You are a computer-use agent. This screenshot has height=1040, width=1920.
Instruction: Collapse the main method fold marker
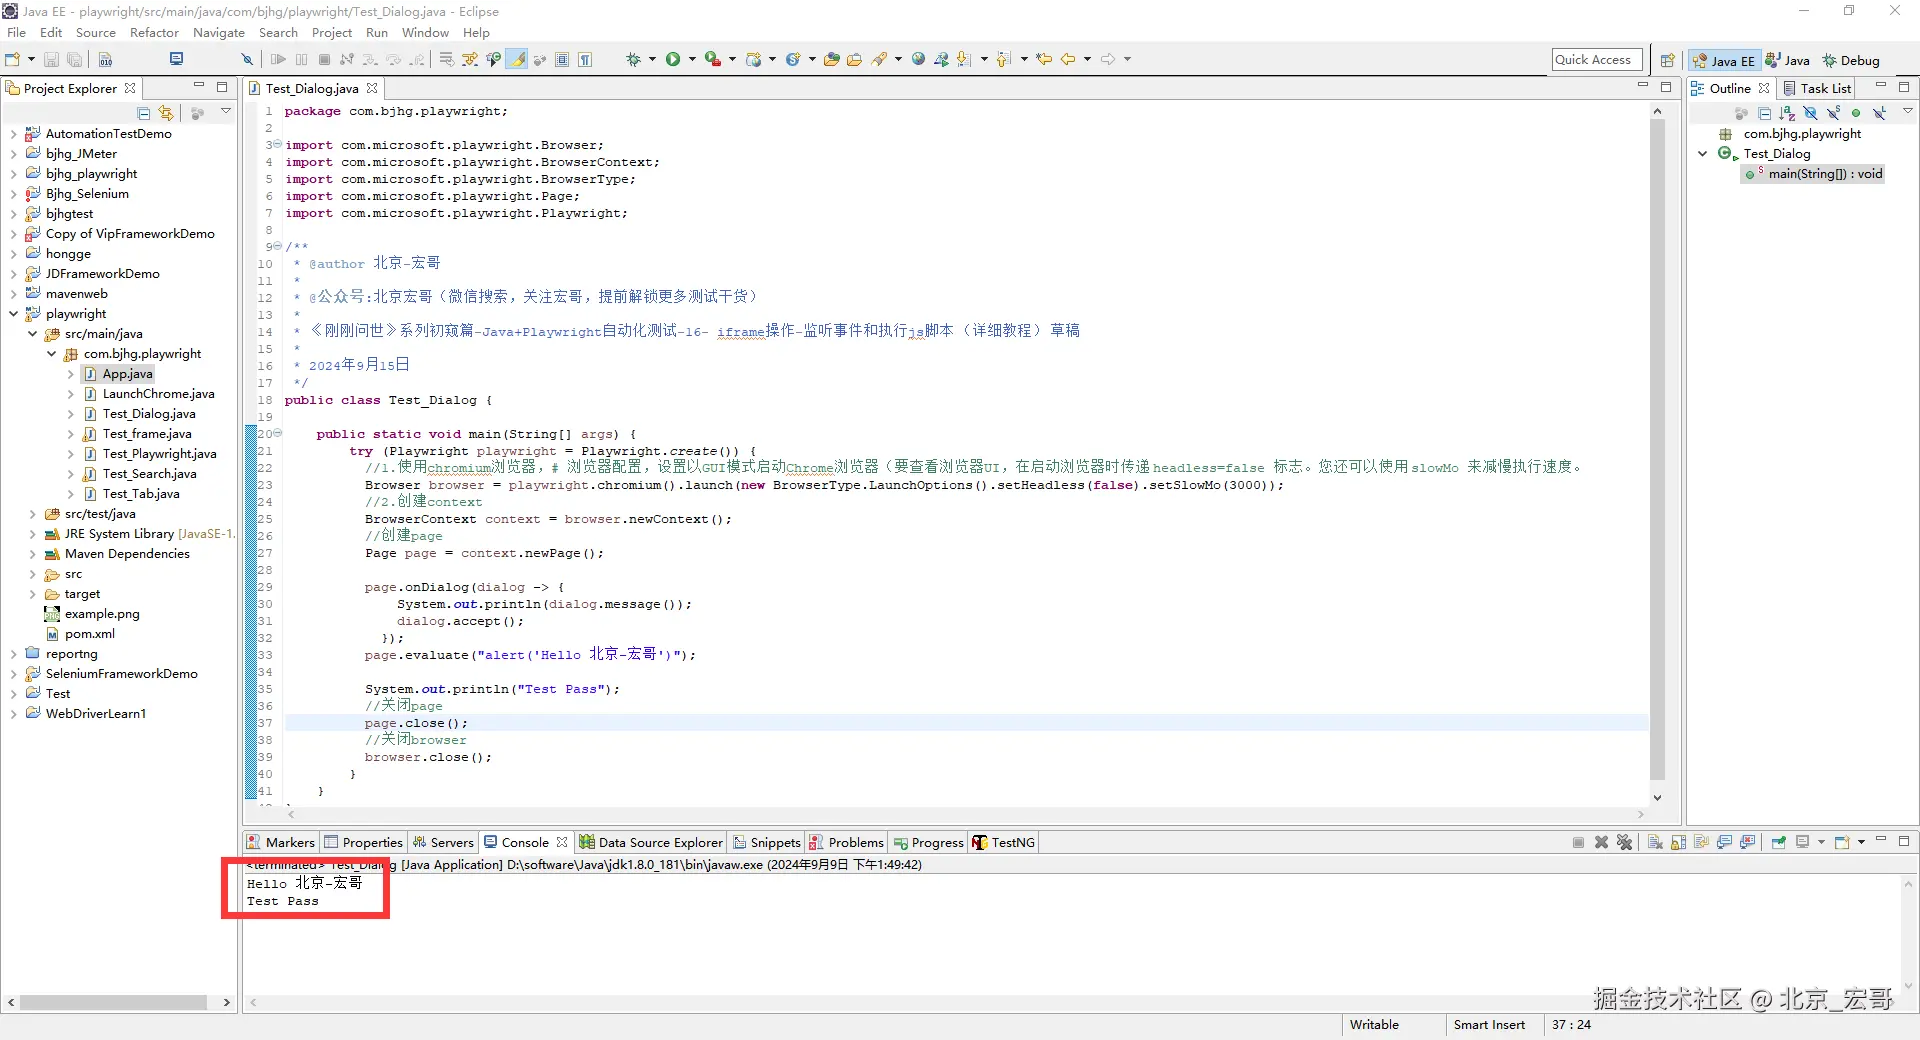(277, 434)
